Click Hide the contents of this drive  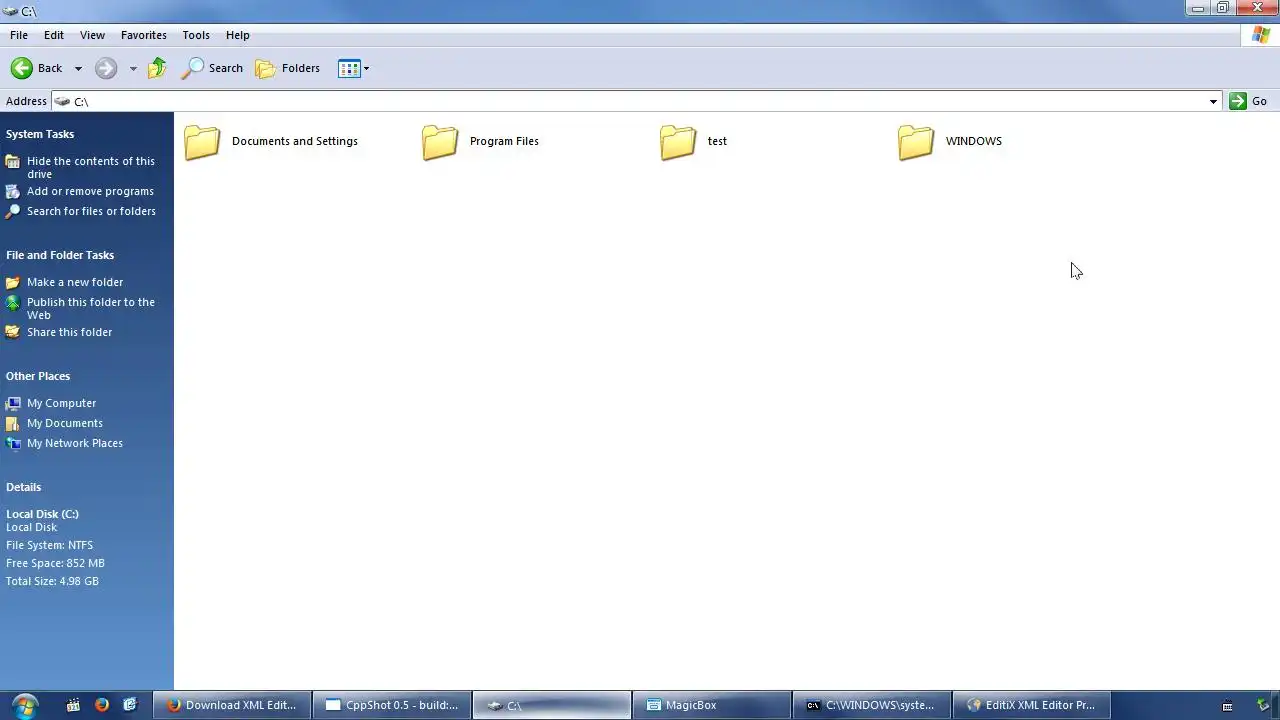pyautogui.click(x=91, y=167)
